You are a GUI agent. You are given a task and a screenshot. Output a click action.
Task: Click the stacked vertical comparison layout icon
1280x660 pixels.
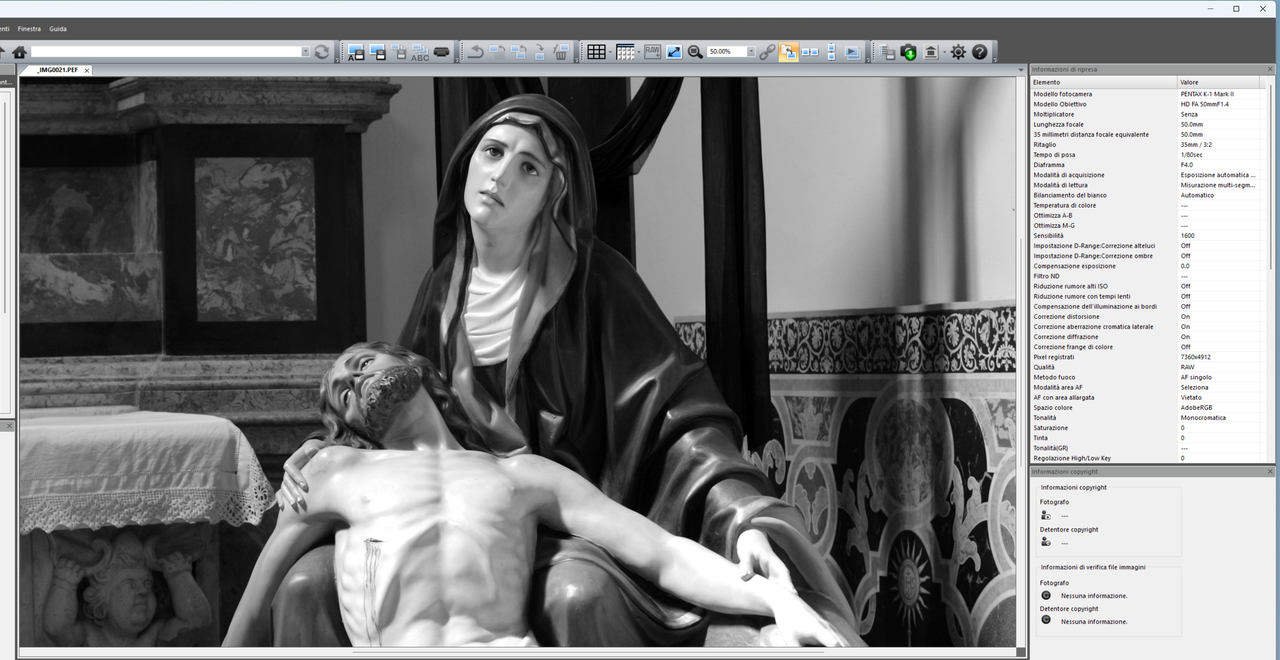coord(831,52)
